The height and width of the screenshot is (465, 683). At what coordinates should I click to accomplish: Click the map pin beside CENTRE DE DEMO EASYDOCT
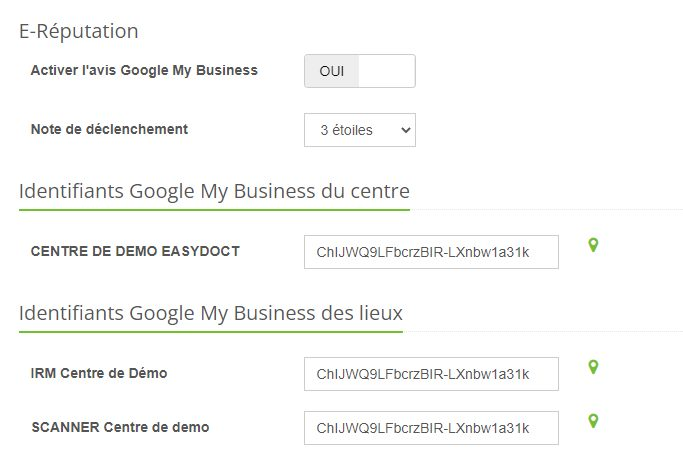click(x=593, y=245)
